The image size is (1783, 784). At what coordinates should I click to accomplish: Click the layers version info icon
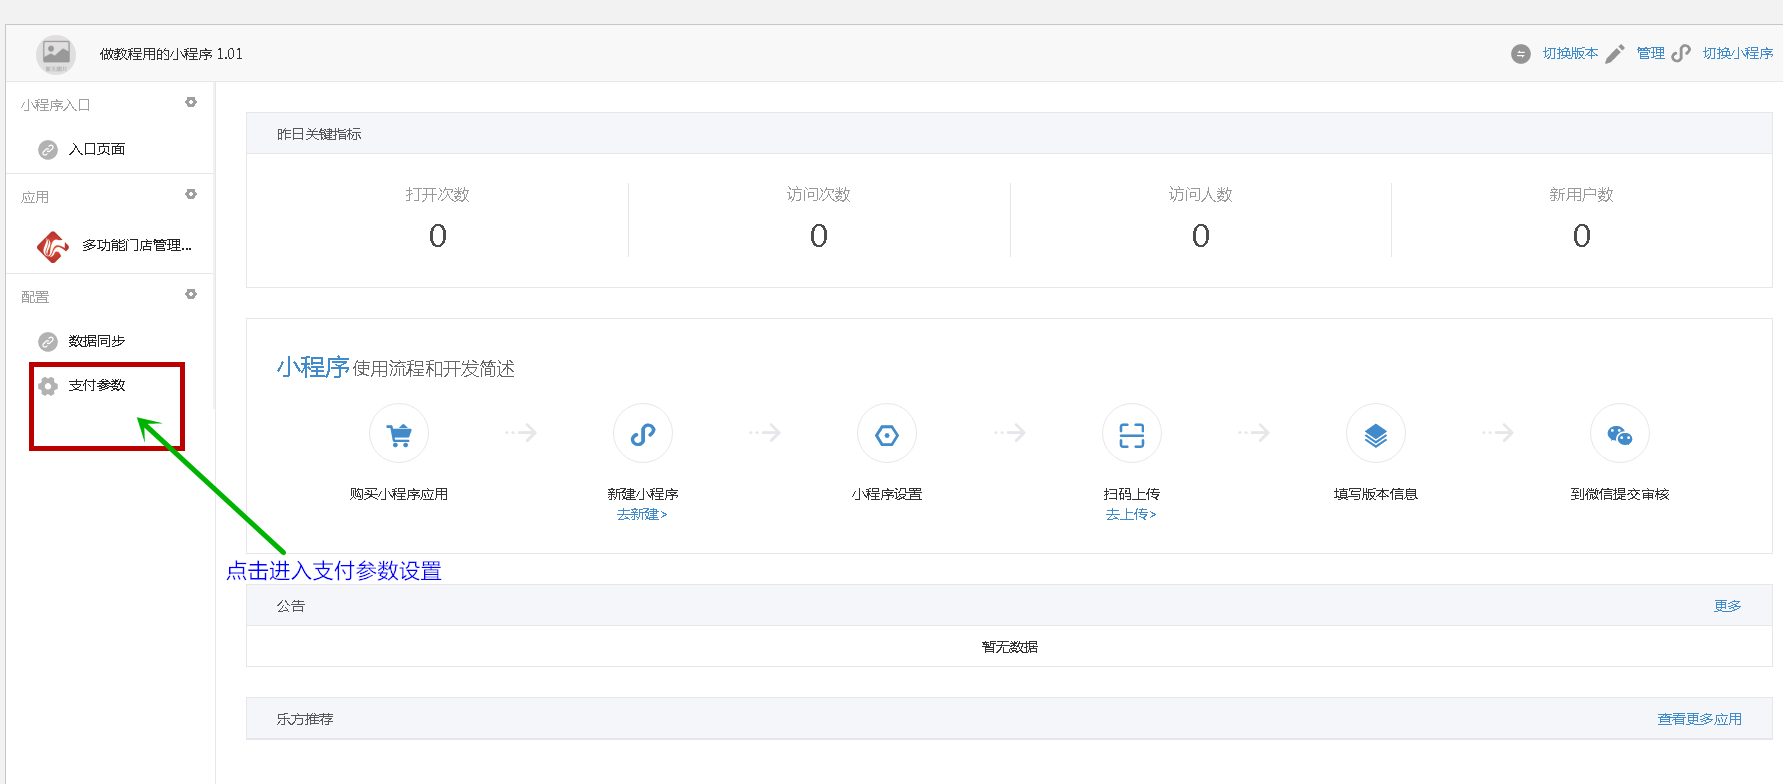(x=1376, y=434)
